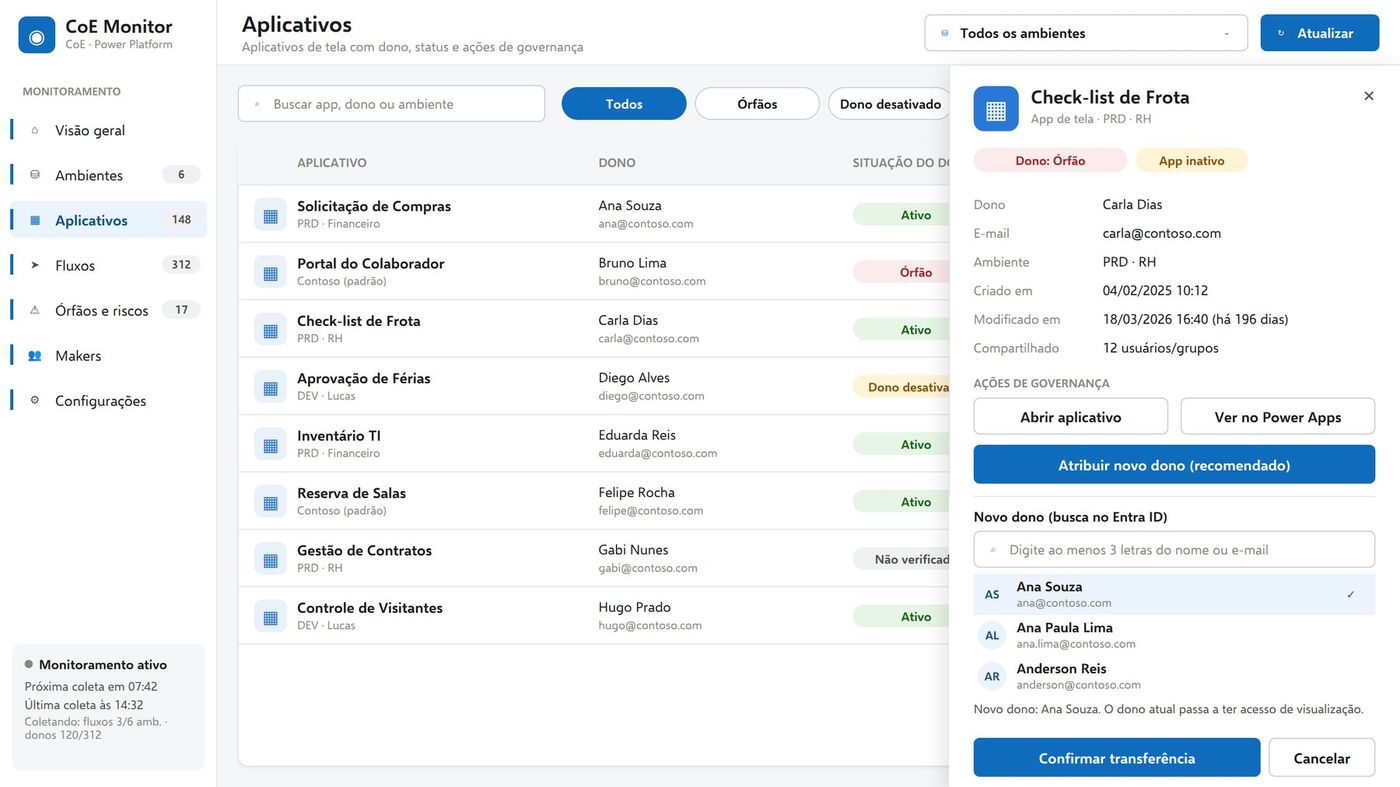Click the Controle de Visitantes app icon
This screenshot has height=787, width=1400.
tap(270, 616)
